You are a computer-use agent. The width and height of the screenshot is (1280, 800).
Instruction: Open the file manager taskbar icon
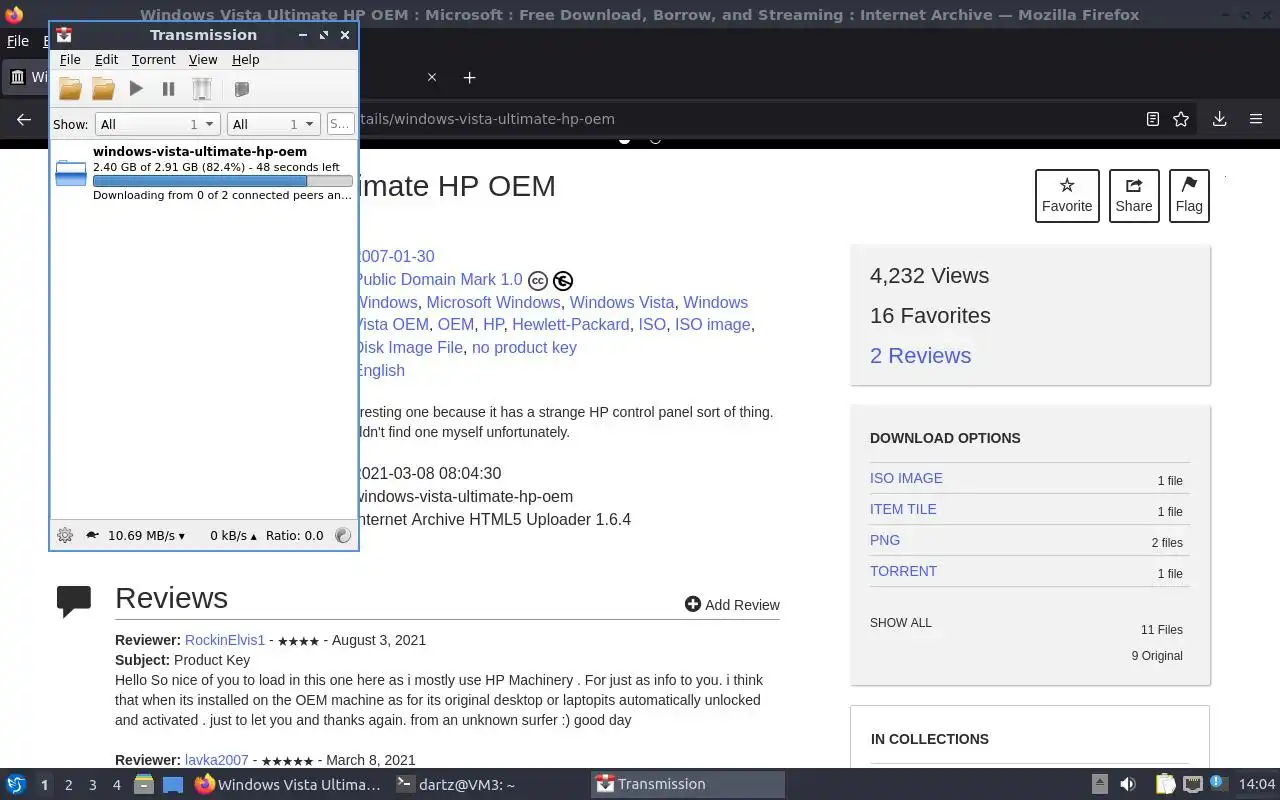click(x=144, y=784)
